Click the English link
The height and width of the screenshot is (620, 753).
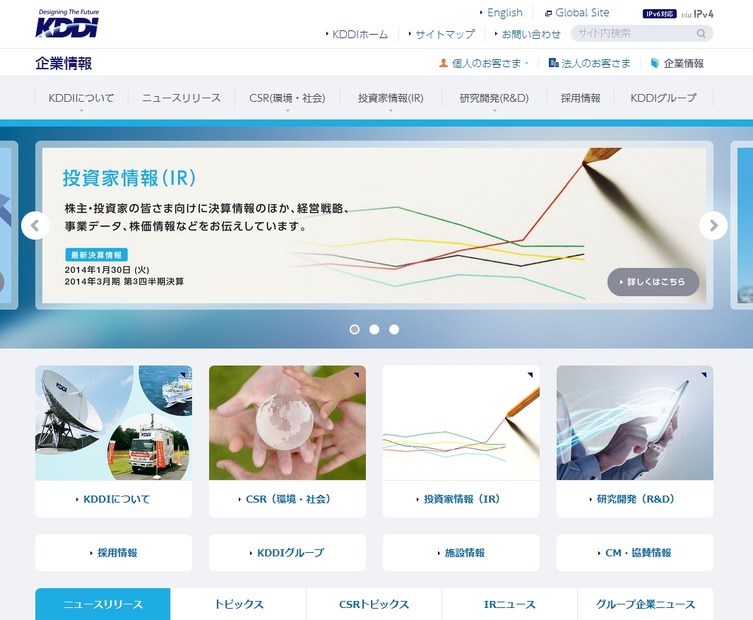504,13
